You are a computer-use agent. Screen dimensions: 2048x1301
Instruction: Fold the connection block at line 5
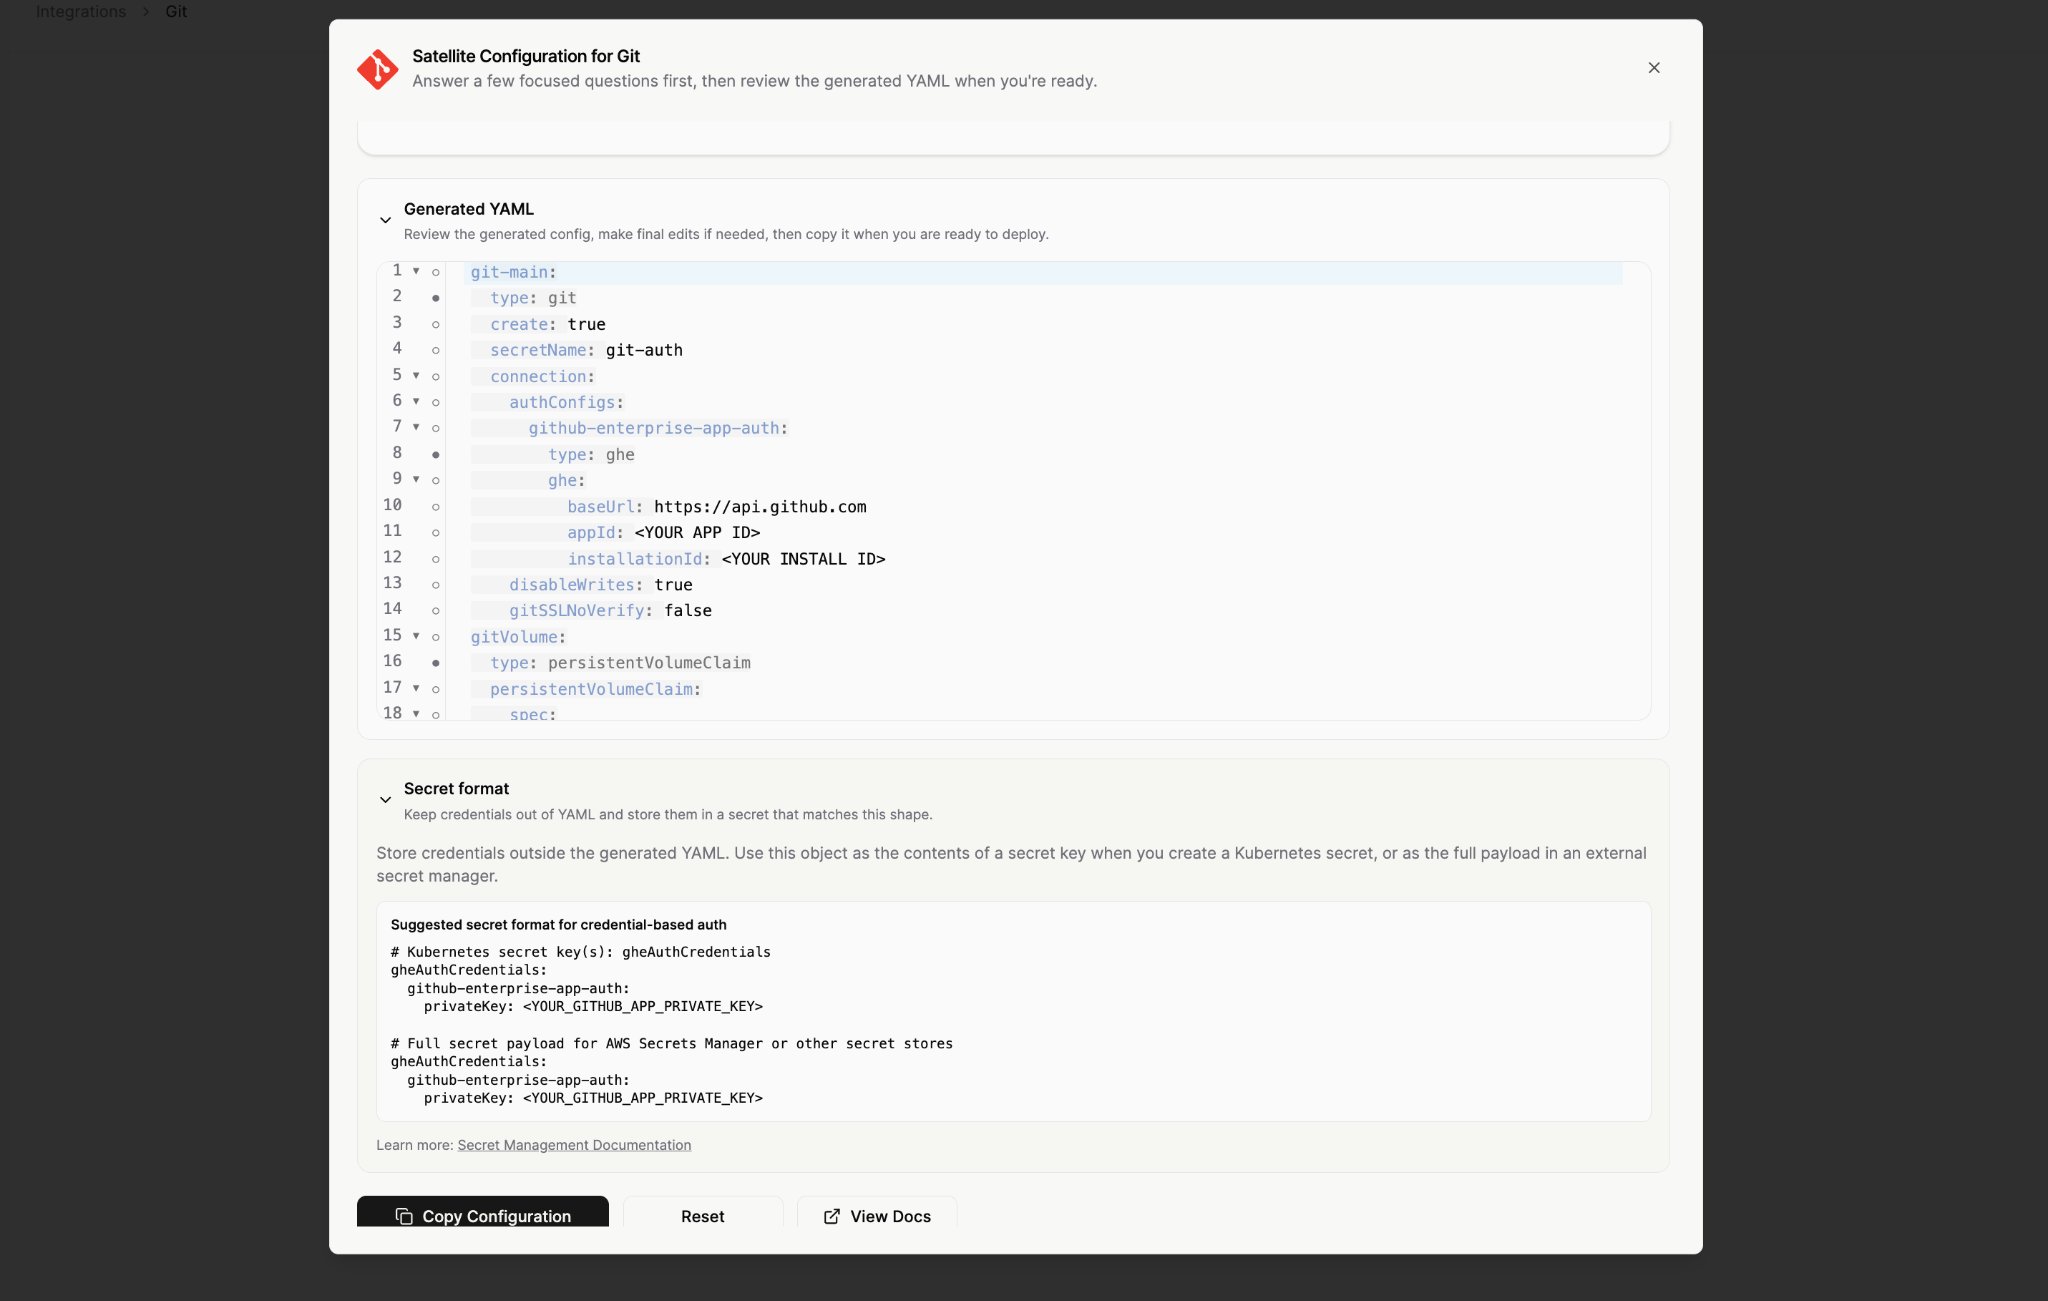(x=416, y=375)
